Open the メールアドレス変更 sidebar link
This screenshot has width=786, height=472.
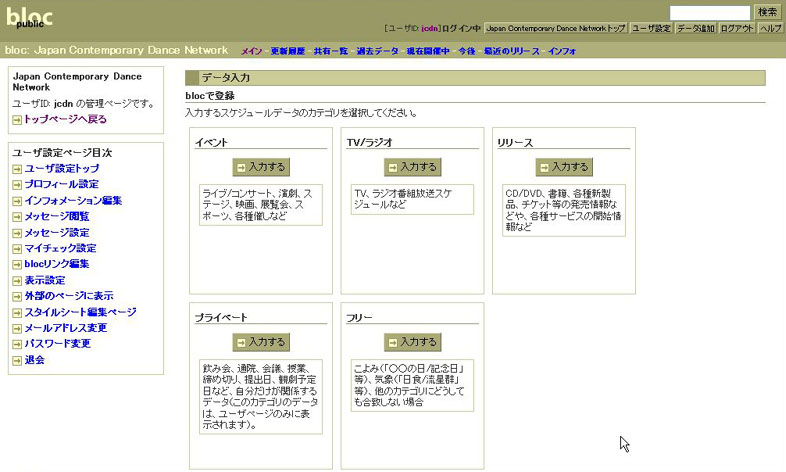66,328
